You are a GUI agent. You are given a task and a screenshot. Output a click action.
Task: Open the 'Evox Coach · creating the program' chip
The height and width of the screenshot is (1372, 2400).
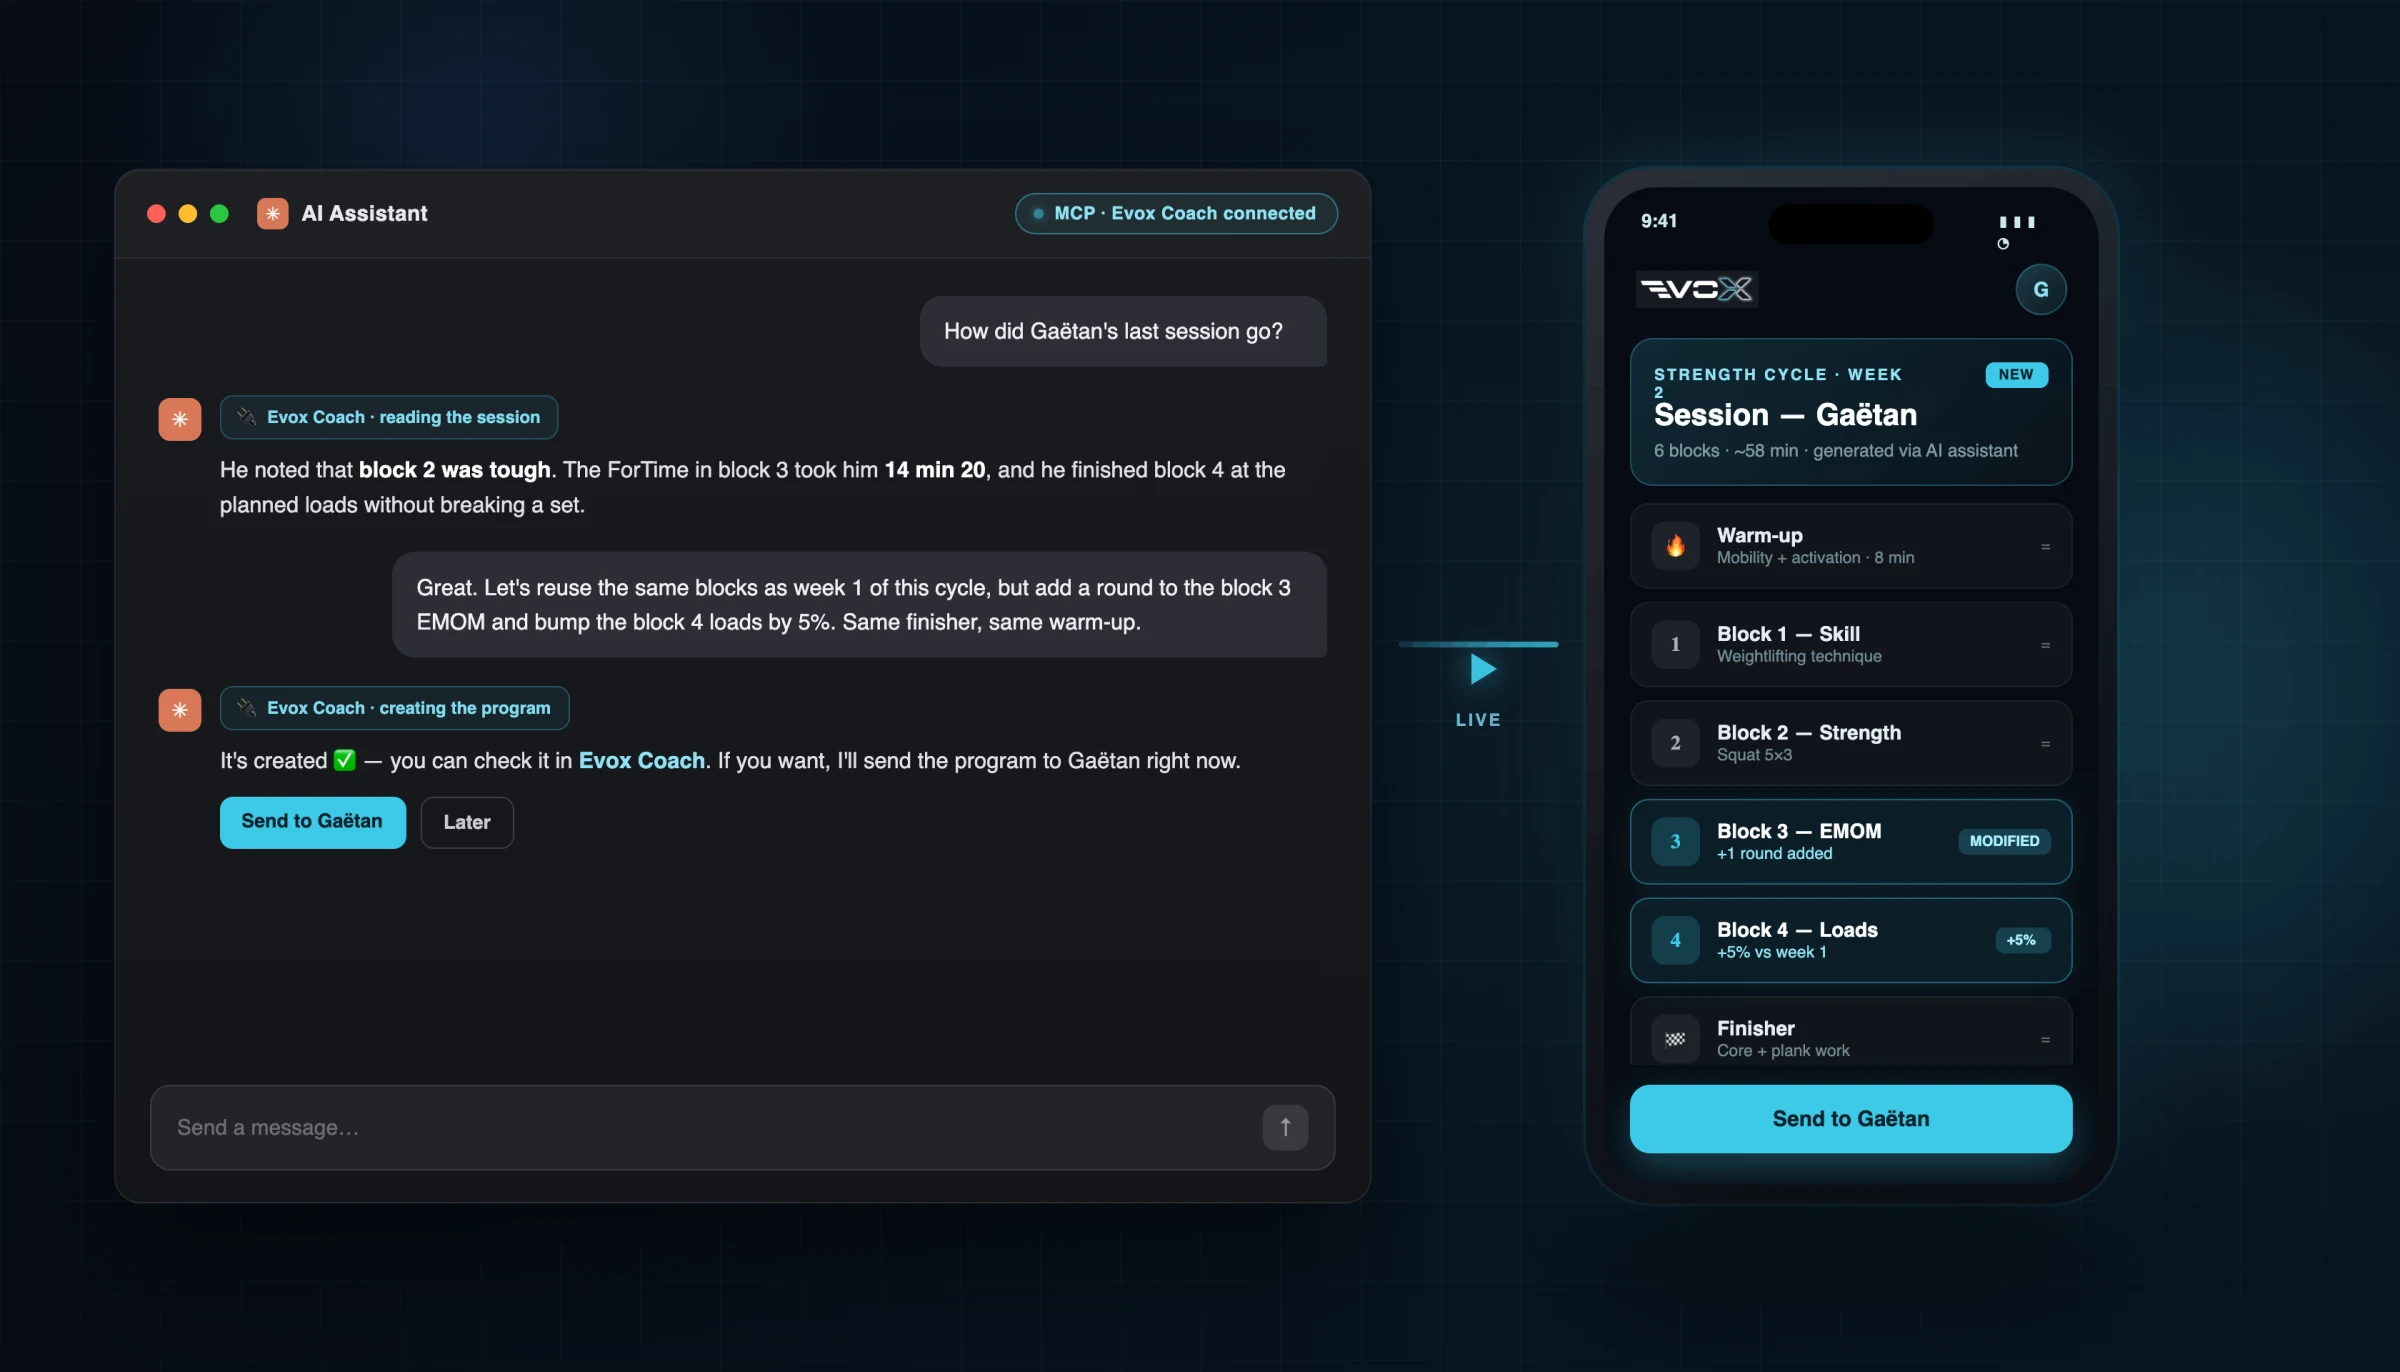click(395, 708)
